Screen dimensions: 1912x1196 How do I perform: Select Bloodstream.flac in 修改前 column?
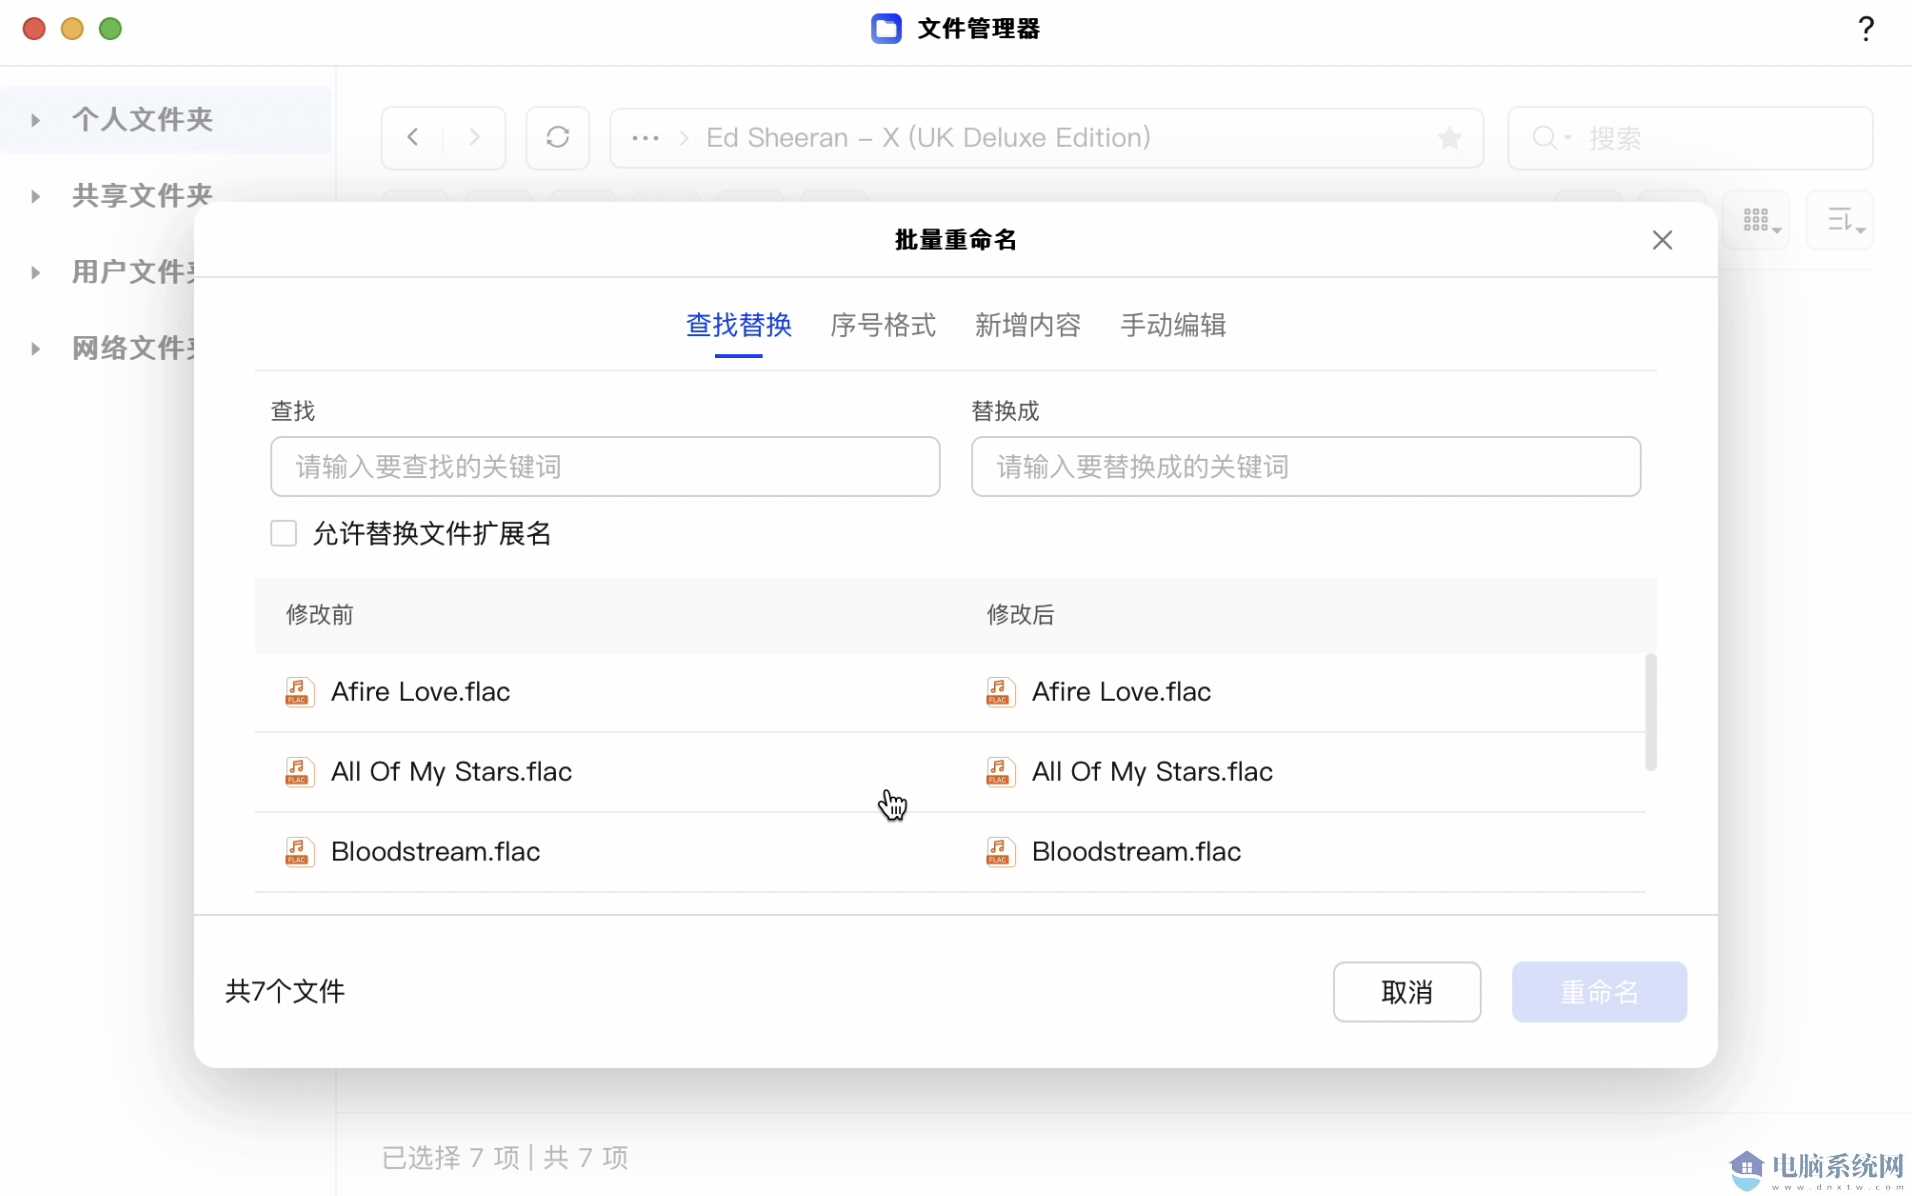pyautogui.click(x=435, y=851)
